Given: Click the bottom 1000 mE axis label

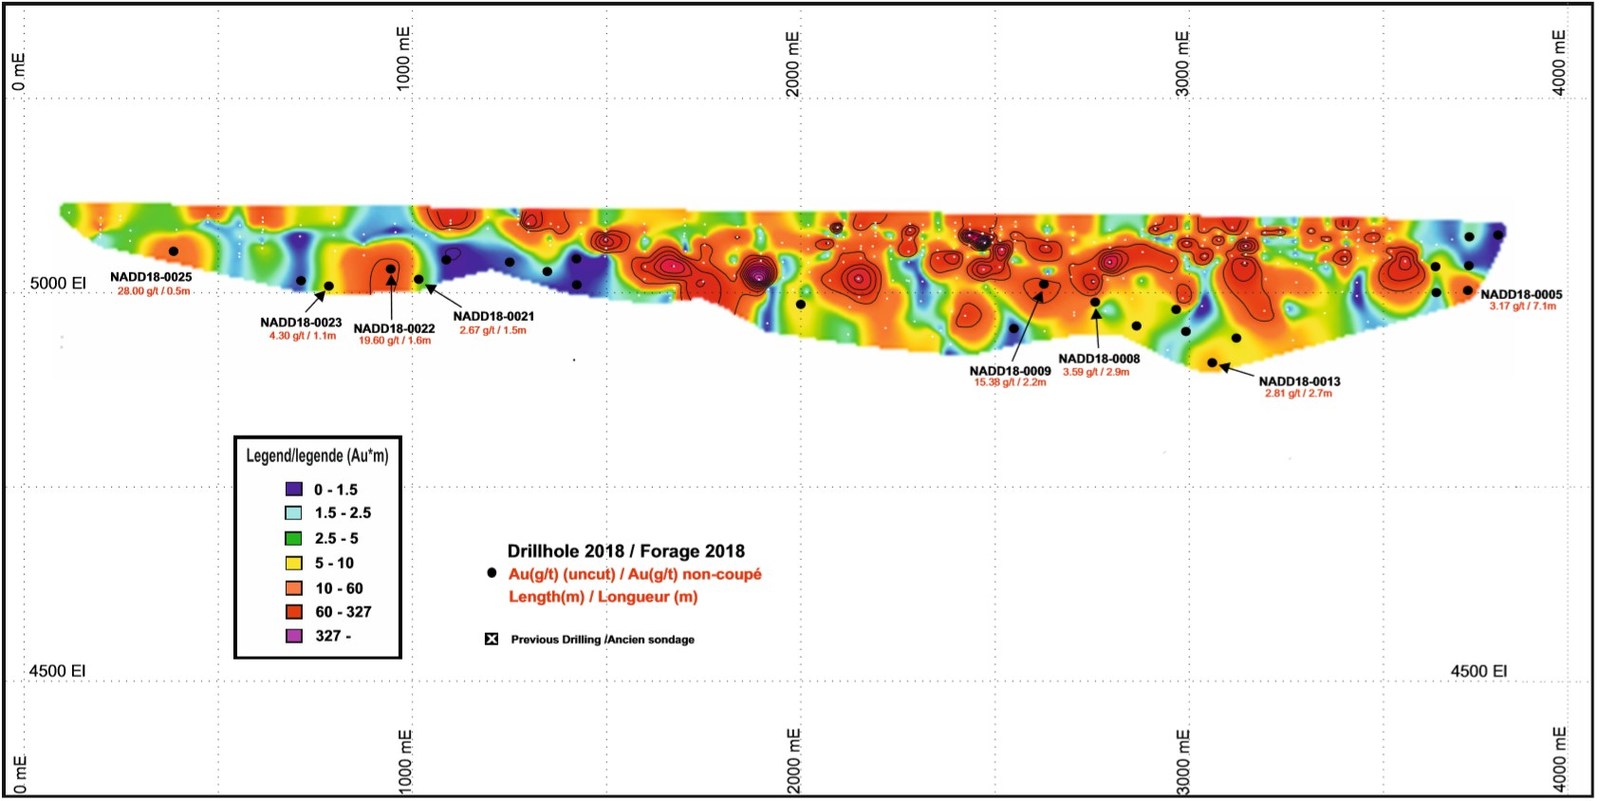Looking at the screenshot, I should (405, 762).
